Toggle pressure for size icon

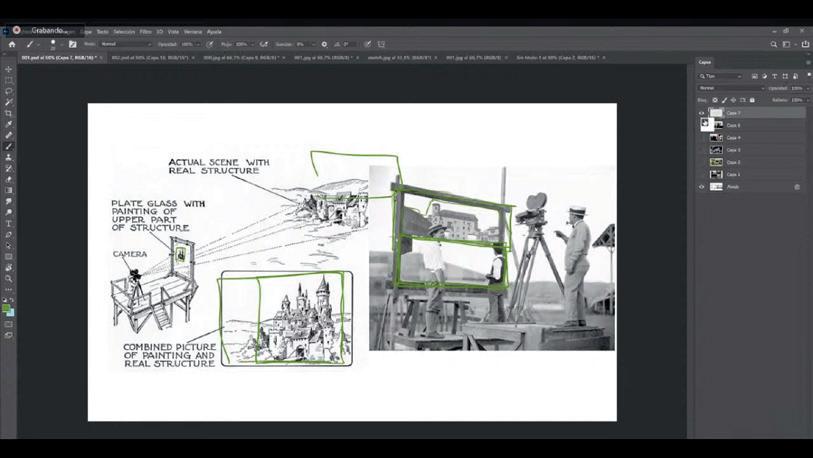pos(368,44)
